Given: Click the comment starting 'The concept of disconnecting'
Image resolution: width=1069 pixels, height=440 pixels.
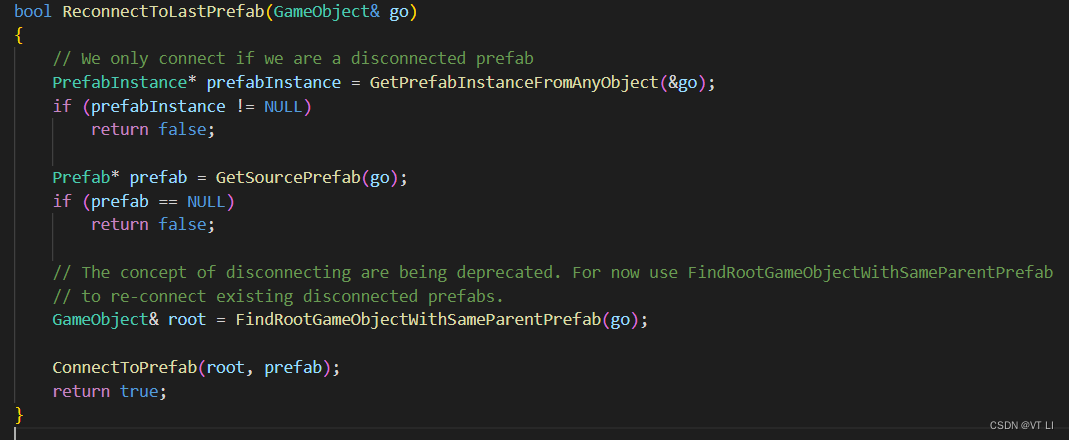Looking at the screenshot, I should coord(553,273).
